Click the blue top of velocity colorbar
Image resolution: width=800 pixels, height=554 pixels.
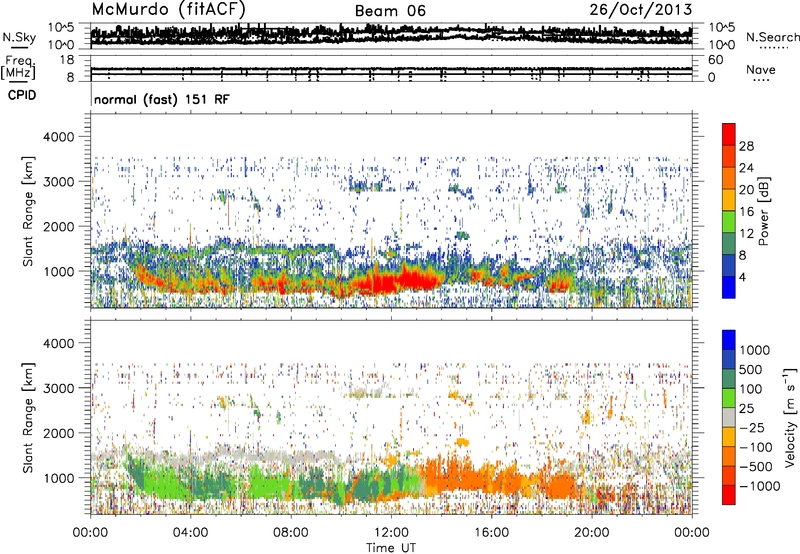pos(729,340)
